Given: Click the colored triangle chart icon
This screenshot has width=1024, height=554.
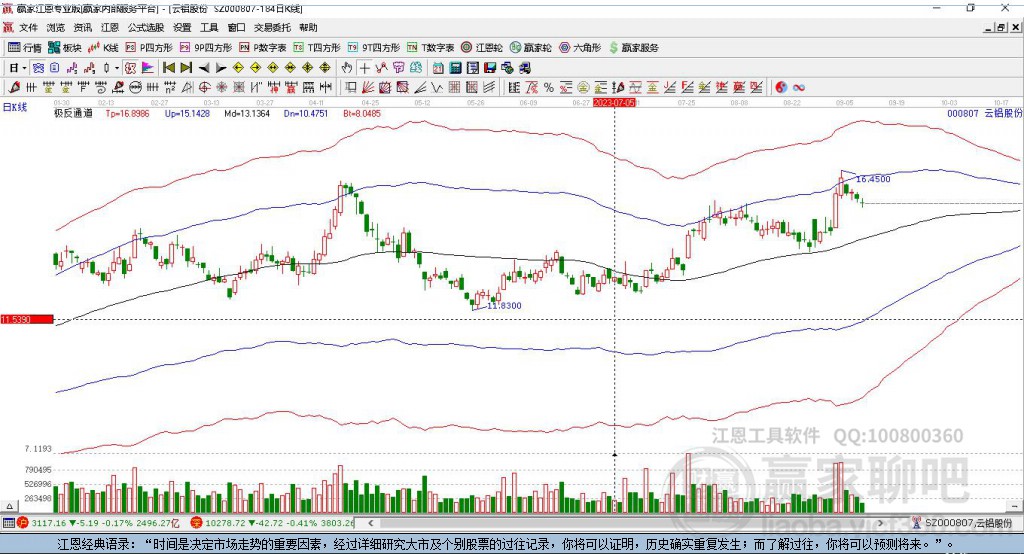Looking at the screenshot, I should pos(148,68).
